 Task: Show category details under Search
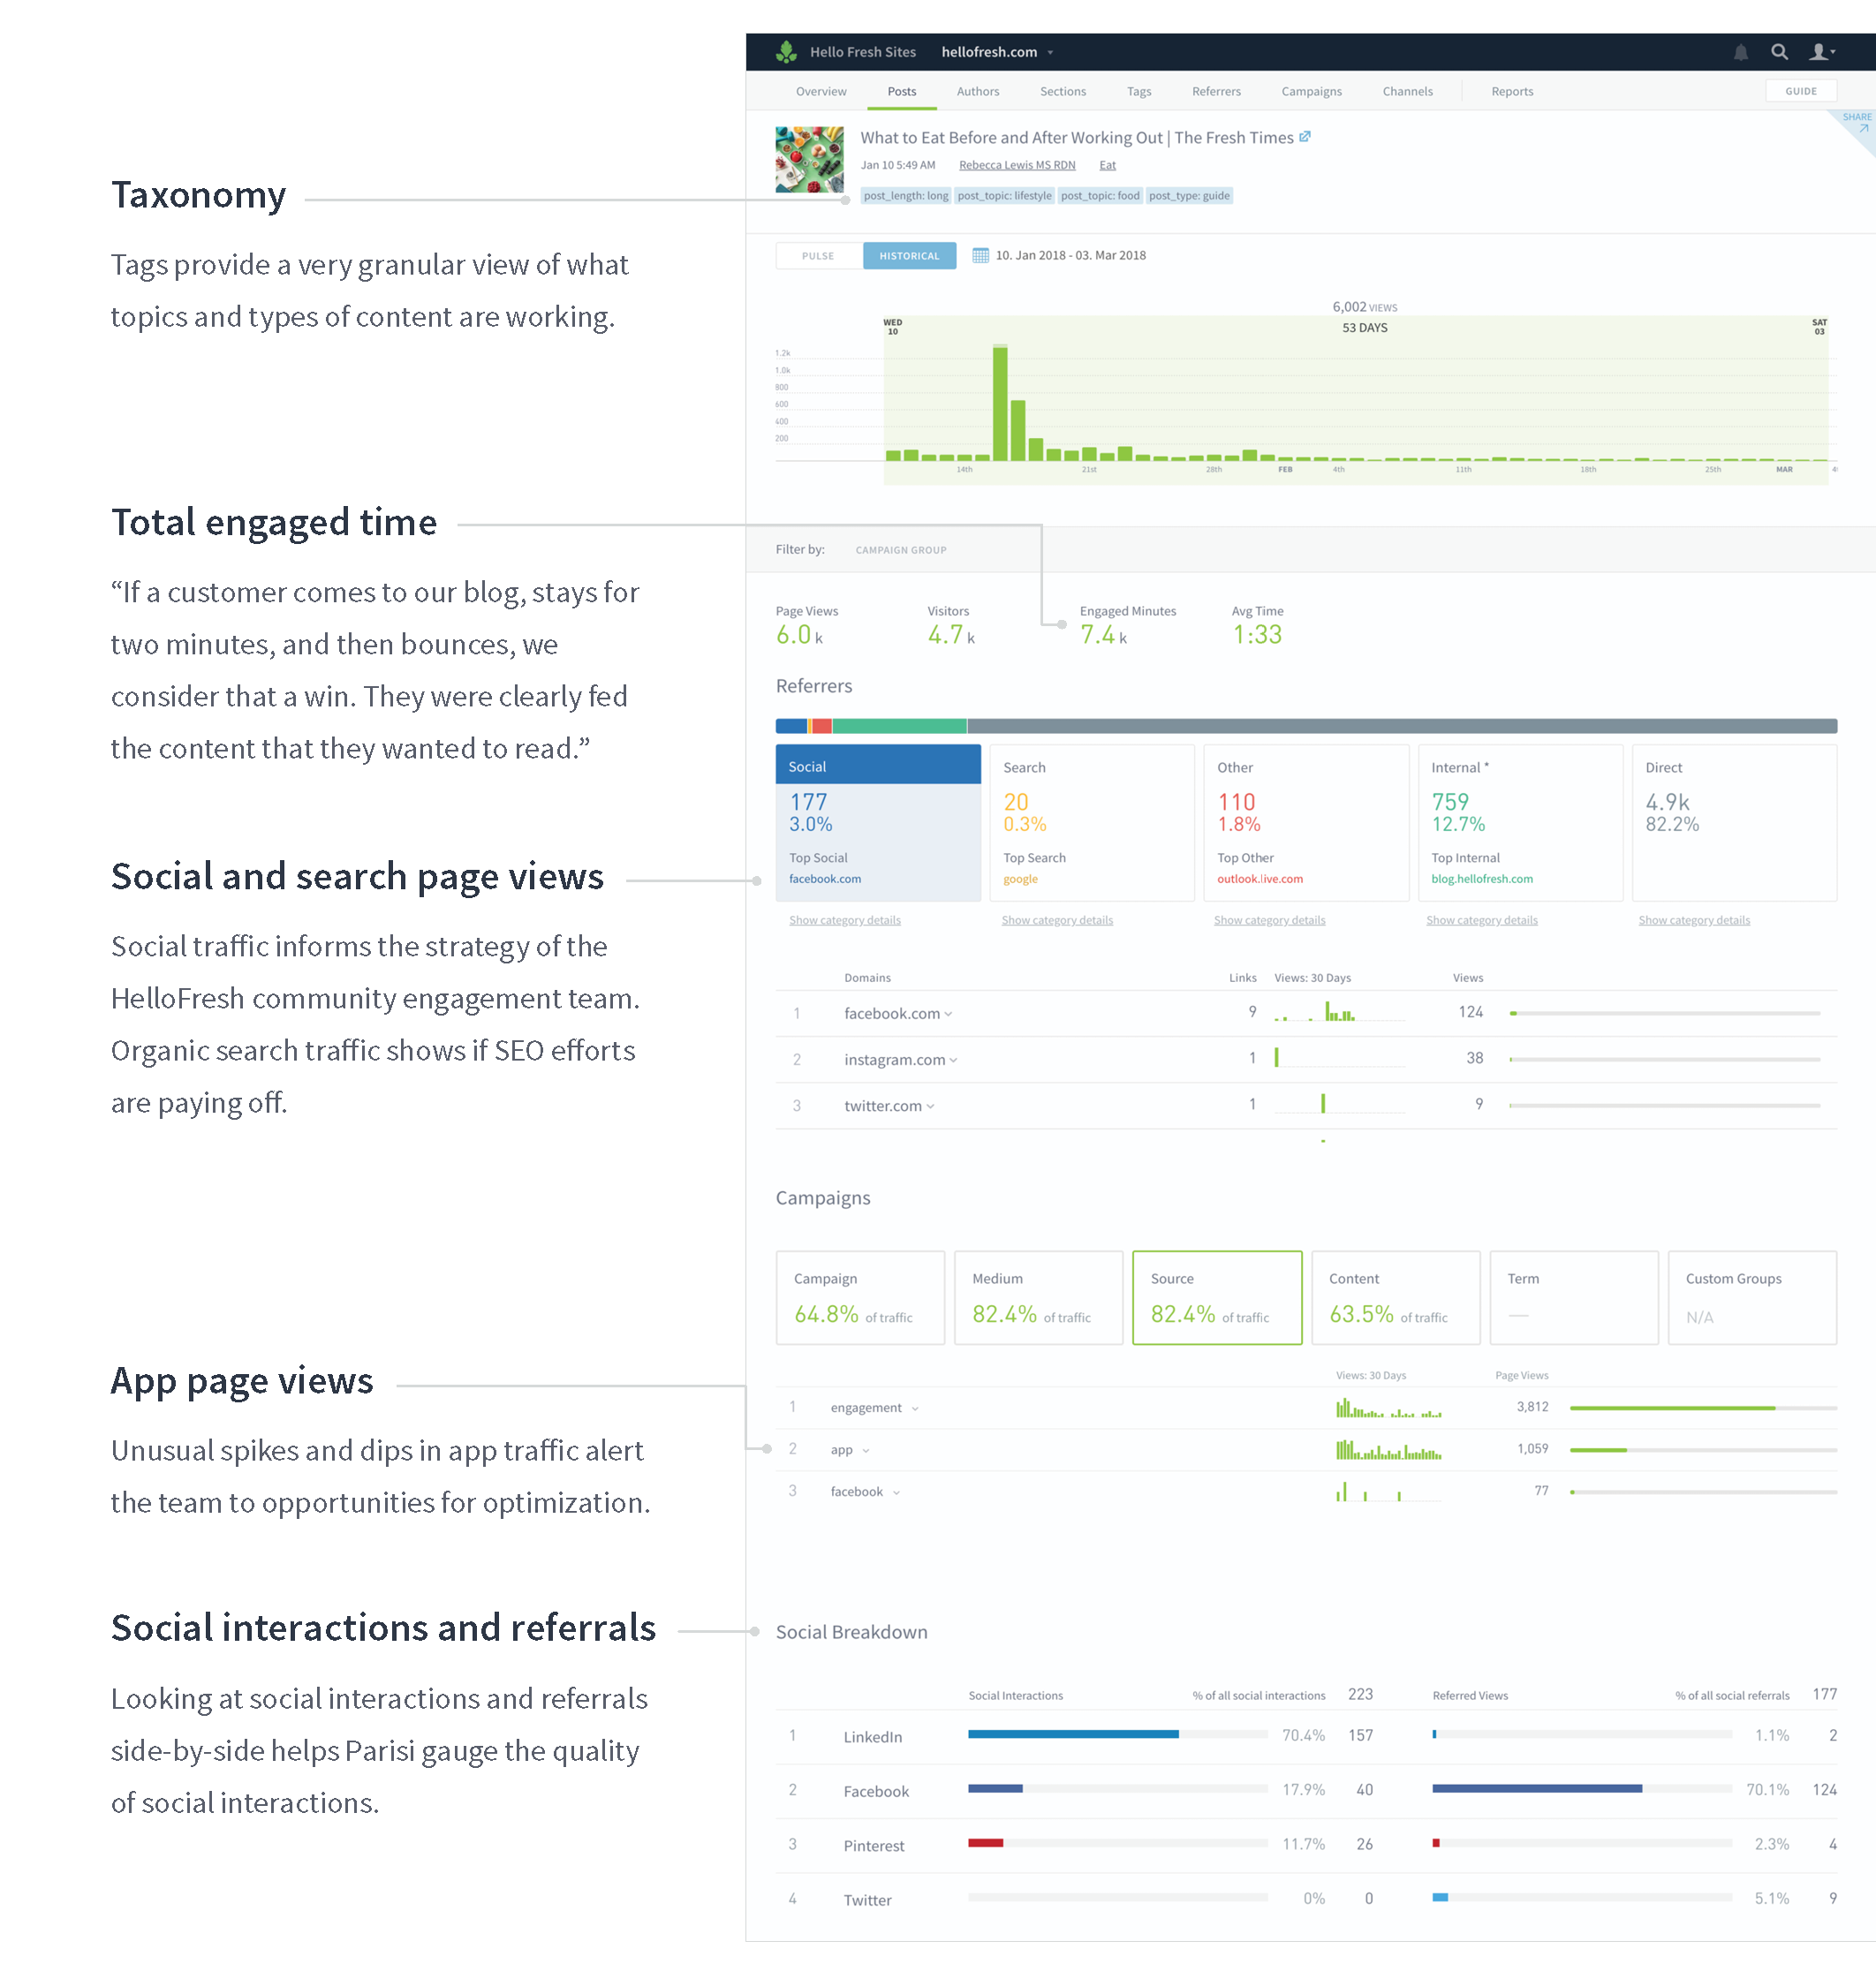1057,921
